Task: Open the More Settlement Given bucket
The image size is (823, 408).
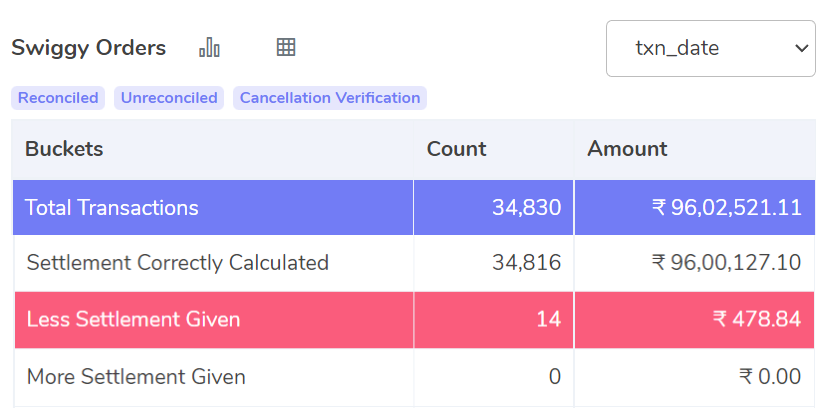Action: [136, 377]
